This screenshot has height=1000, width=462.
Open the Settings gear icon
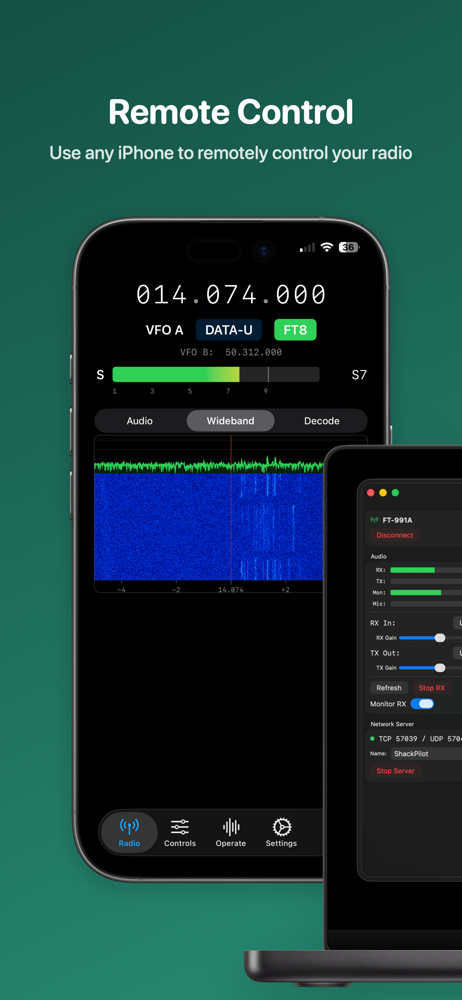(x=281, y=827)
